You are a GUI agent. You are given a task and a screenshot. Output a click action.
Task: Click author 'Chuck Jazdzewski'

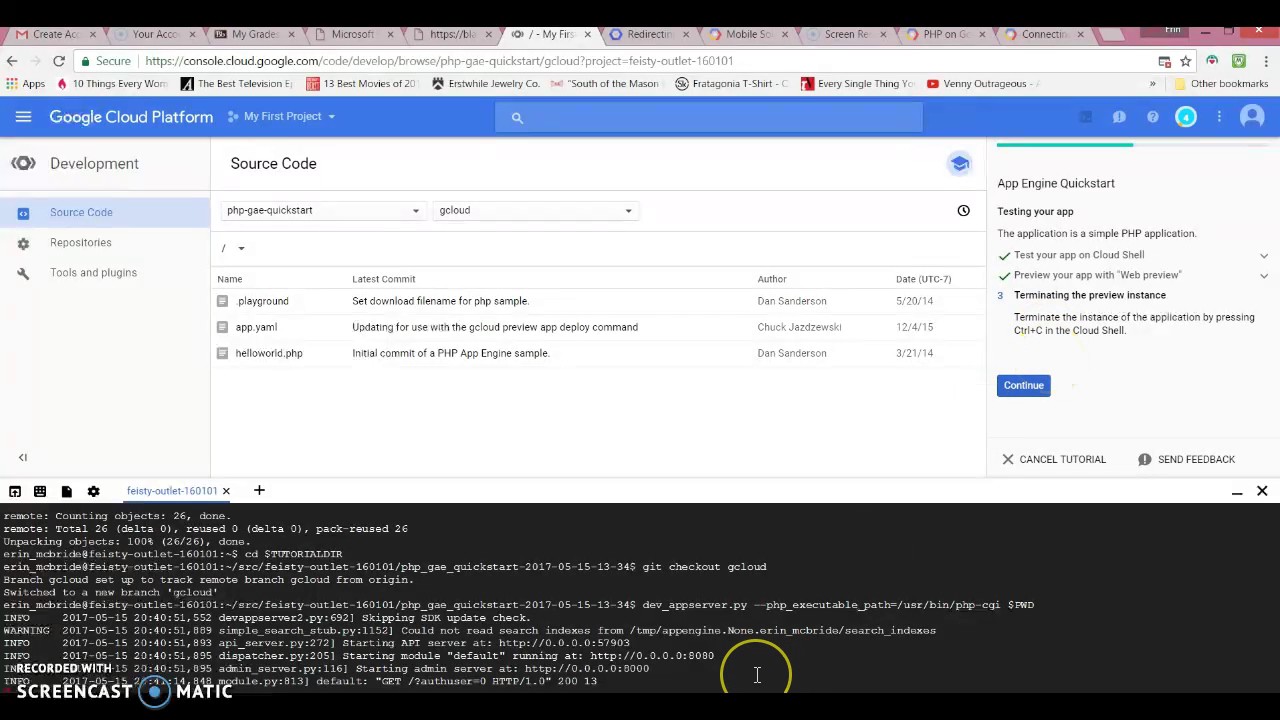(799, 327)
